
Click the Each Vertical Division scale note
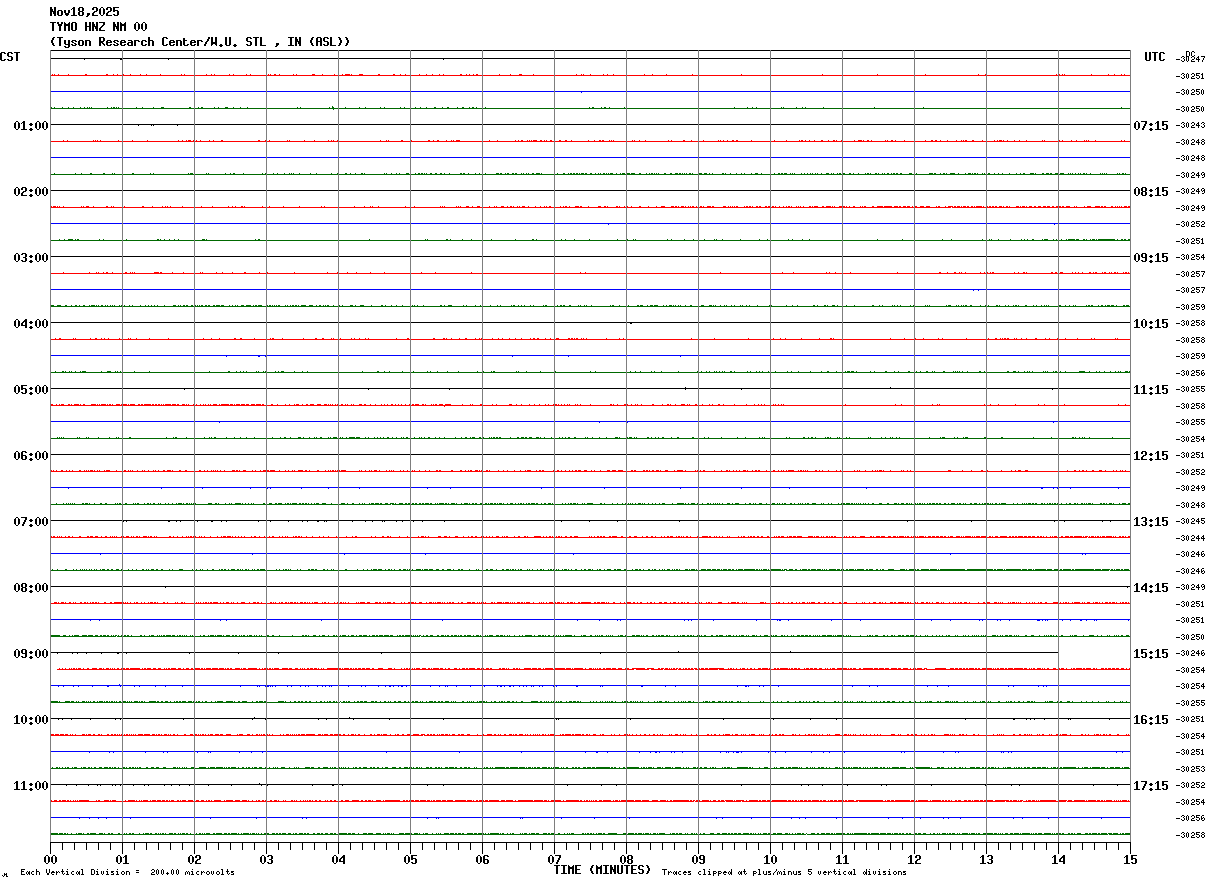coord(127,872)
